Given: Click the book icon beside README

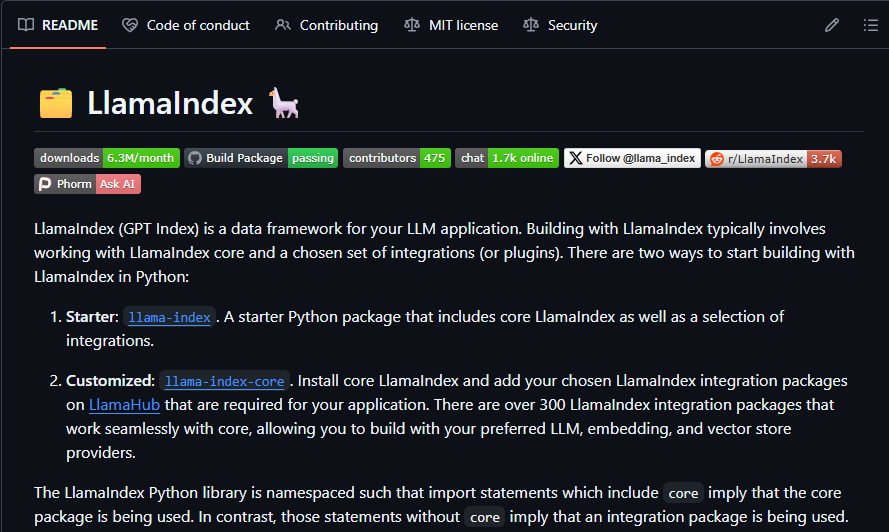Looking at the screenshot, I should click(x=26, y=25).
